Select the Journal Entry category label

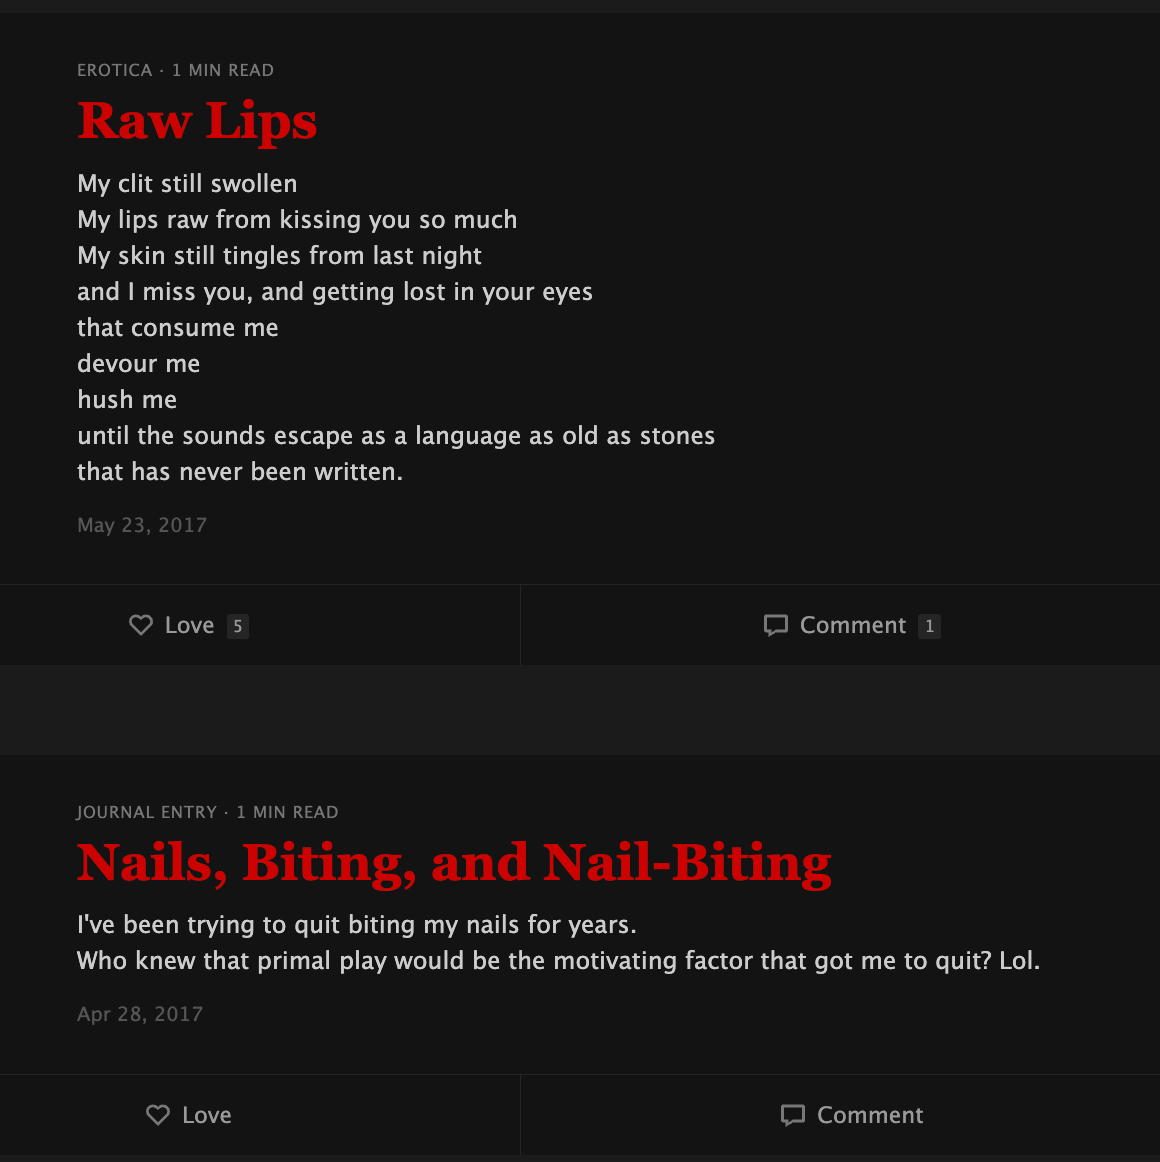tap(147, 812)
